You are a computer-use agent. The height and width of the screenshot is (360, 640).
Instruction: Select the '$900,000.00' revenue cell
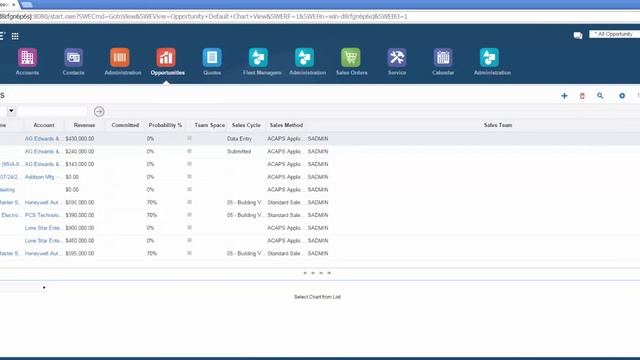[80, 228]
